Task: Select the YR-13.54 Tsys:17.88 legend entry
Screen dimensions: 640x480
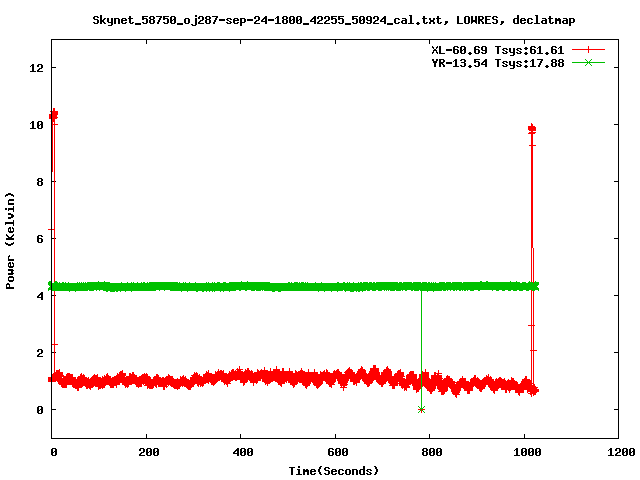Action: pyautogui.click(x=498, y=63)
